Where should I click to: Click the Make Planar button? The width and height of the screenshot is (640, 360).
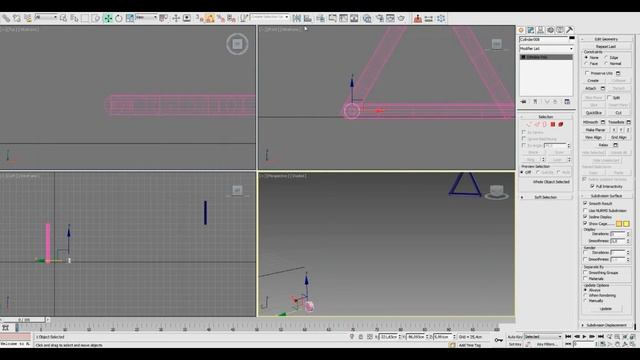pyautogui.click(x=596, y=130)
